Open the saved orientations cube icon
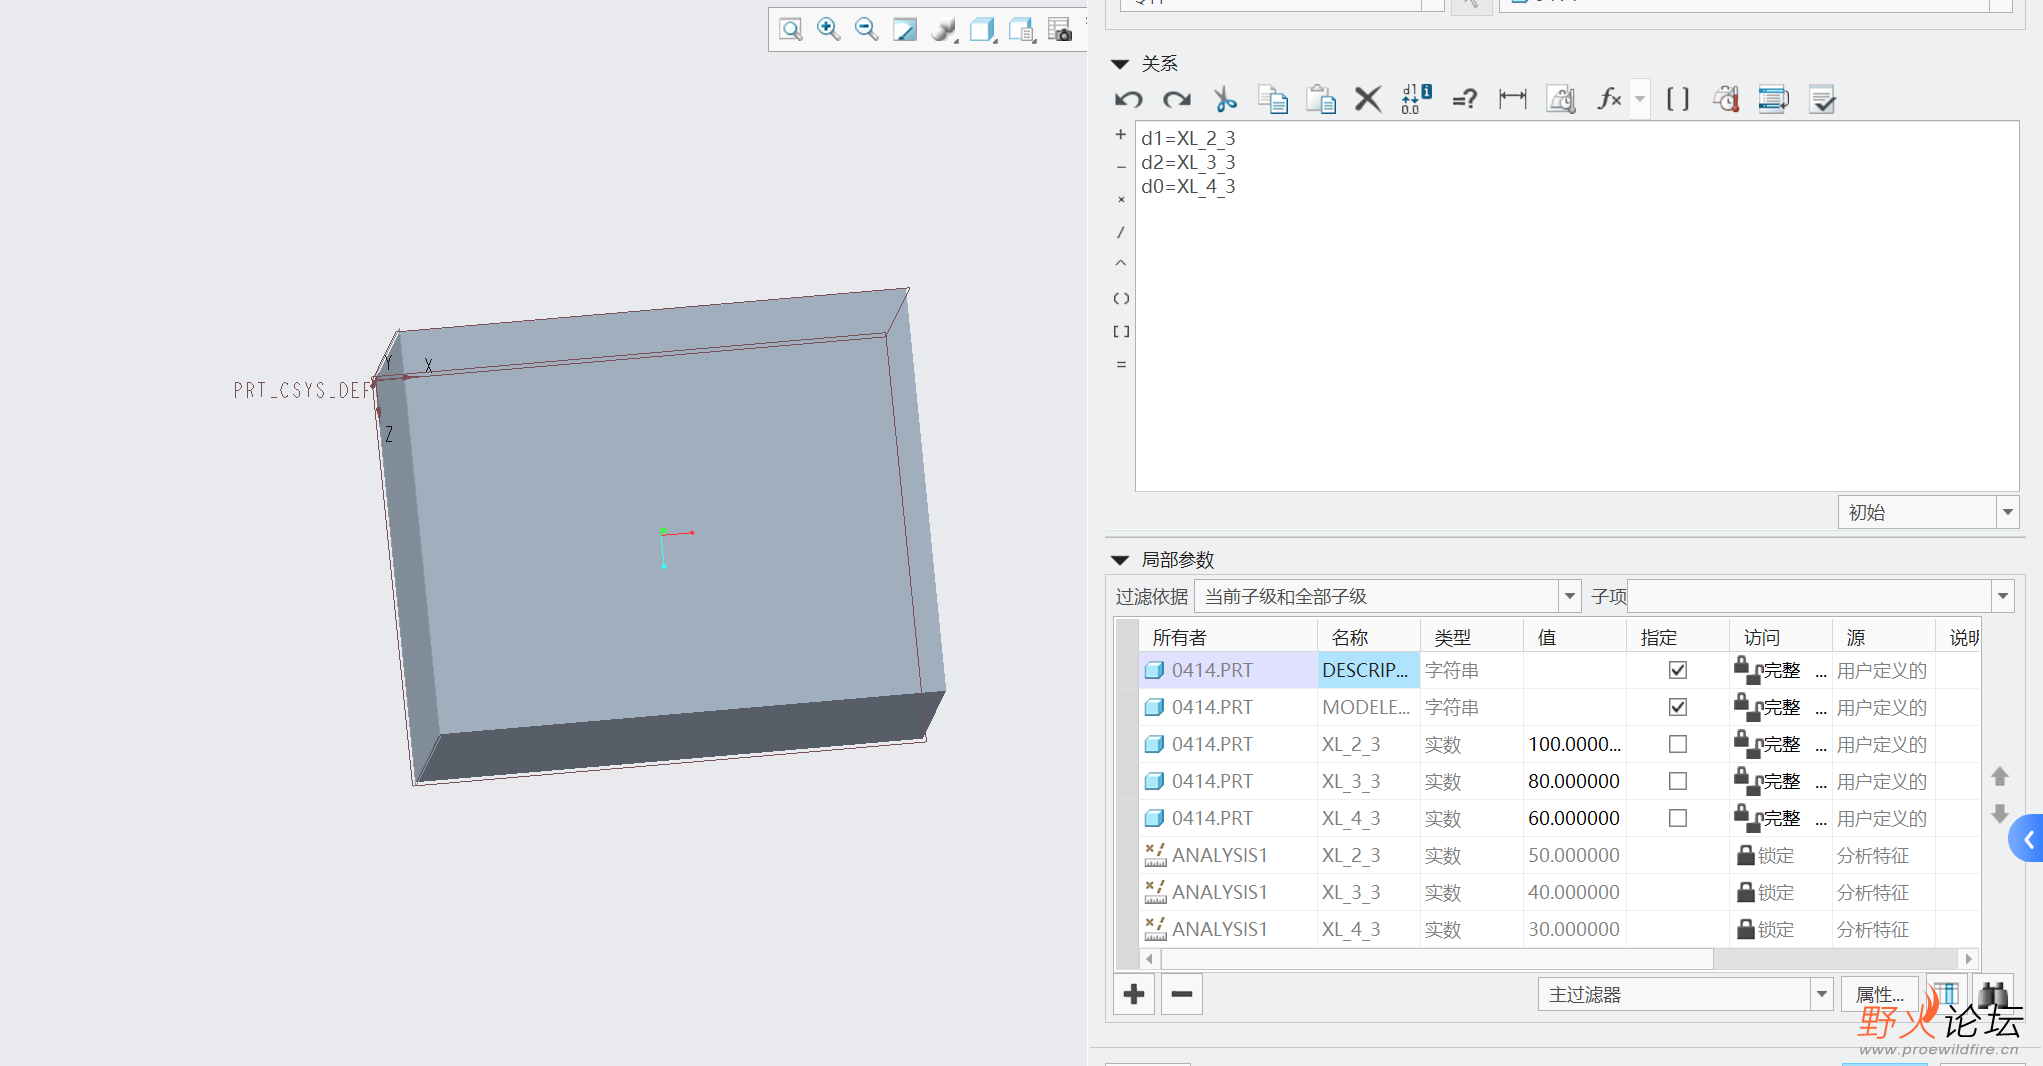The width and height of the screenshot is (2043, 1066). click(x=983, y=30)
